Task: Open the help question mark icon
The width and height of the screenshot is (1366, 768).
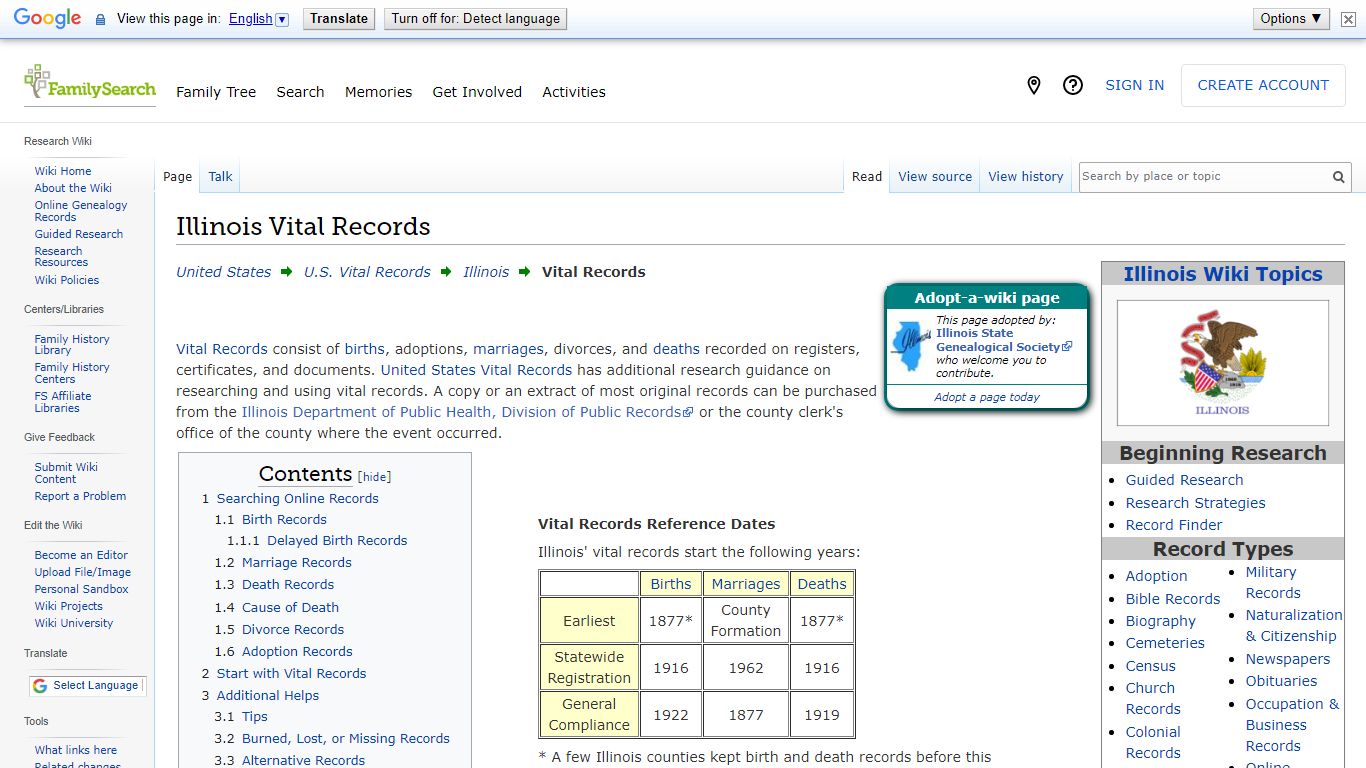Action: click(1073, 86)
